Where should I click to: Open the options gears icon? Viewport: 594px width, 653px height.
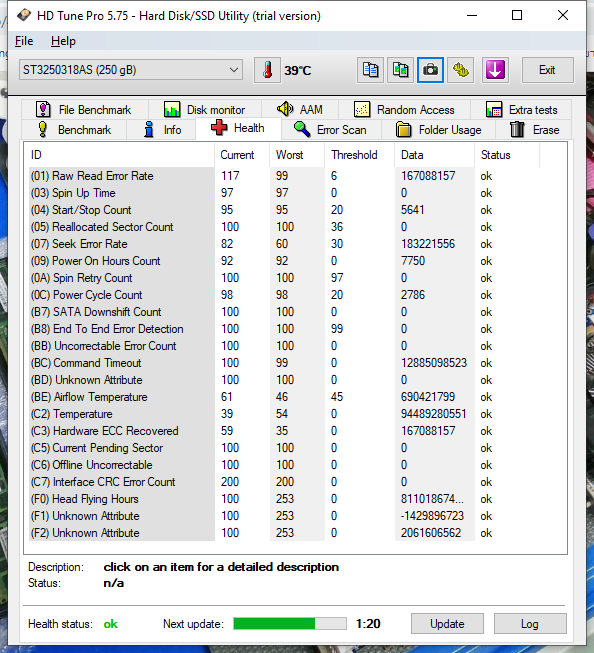point(460,70)
